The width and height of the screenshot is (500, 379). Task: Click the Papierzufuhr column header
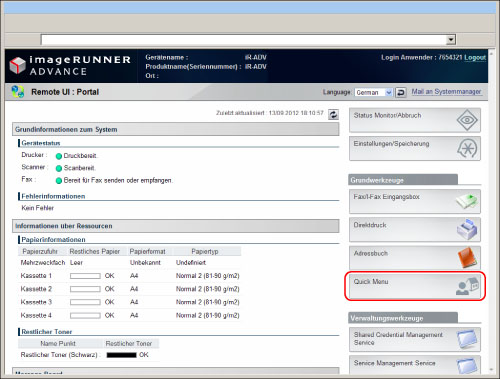[40, 251]
